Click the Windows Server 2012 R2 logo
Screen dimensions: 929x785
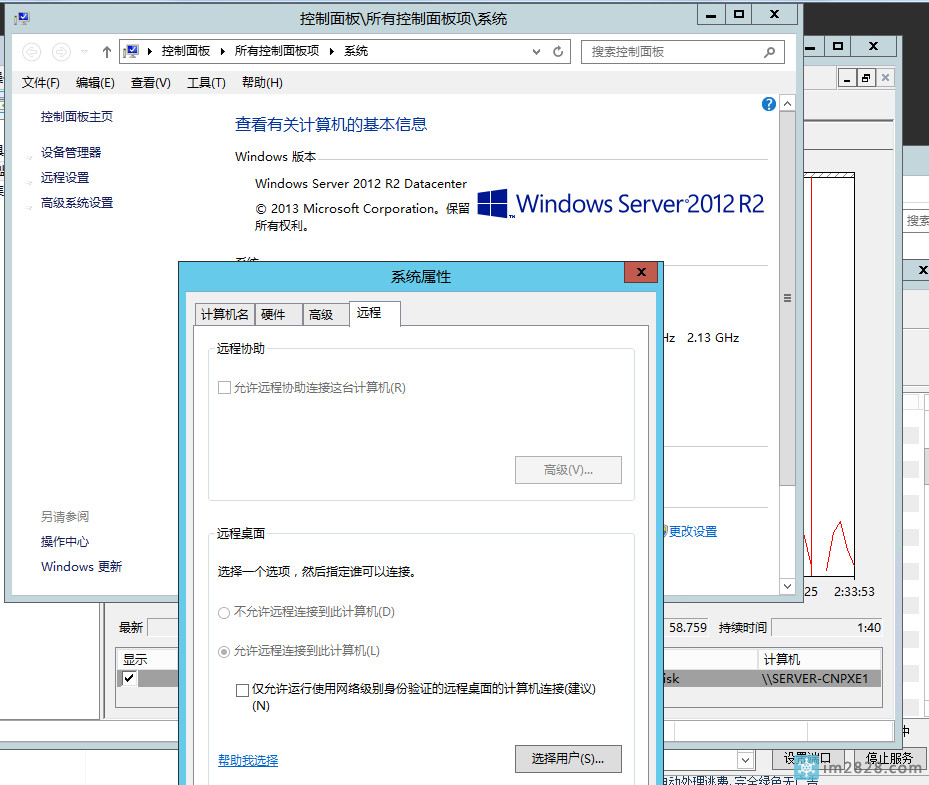tap(620, 204)
